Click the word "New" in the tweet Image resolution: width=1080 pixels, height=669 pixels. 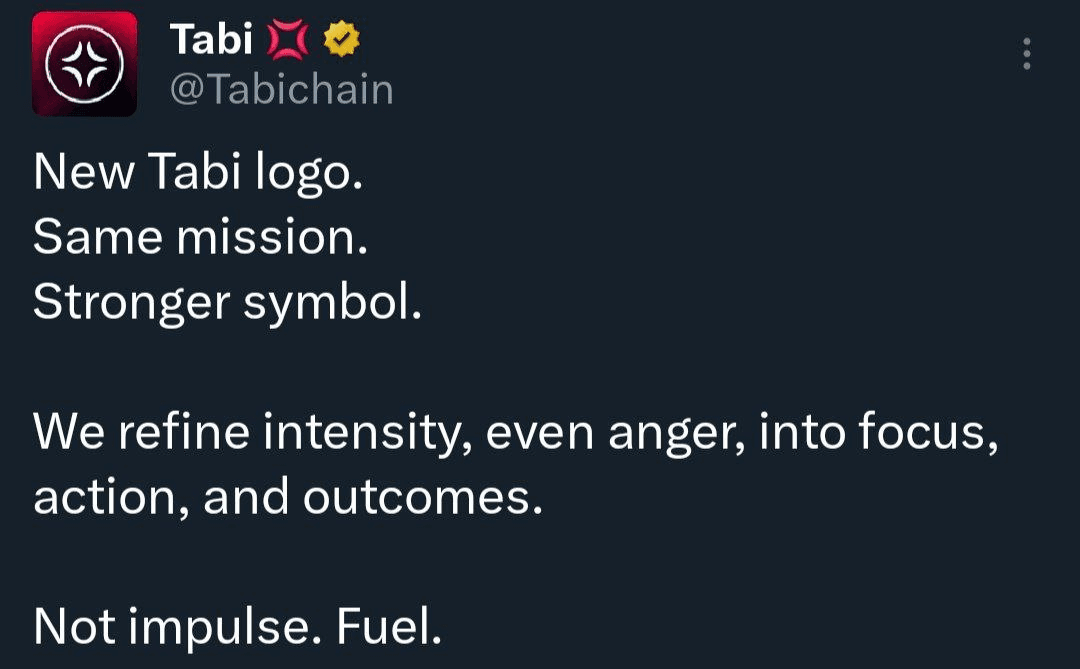click(x=84, y=173)
